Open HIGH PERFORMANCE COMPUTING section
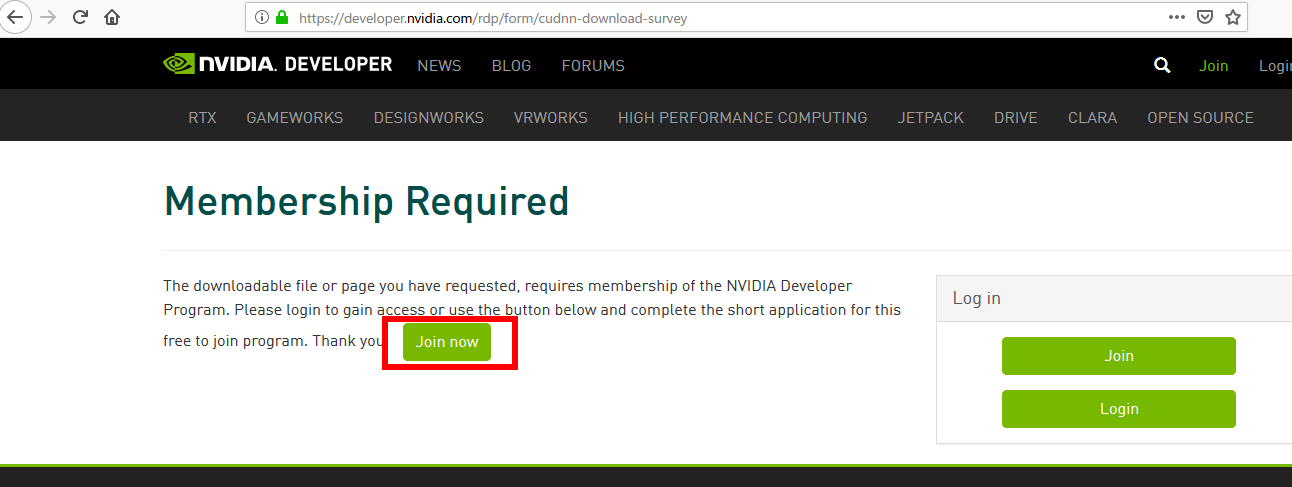 pyautogui.click(x=743, y=117)
